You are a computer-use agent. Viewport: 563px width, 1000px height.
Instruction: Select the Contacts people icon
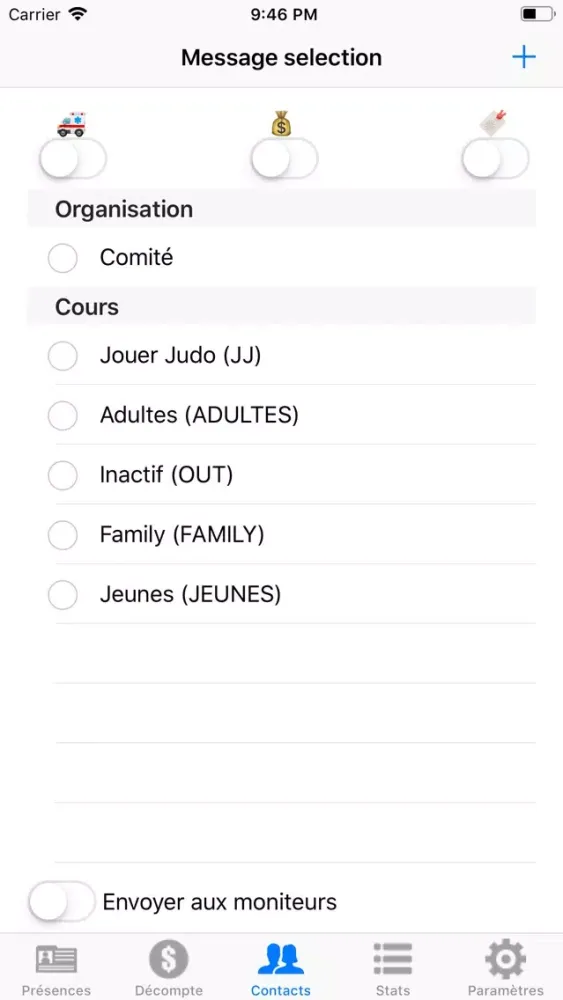281,959
